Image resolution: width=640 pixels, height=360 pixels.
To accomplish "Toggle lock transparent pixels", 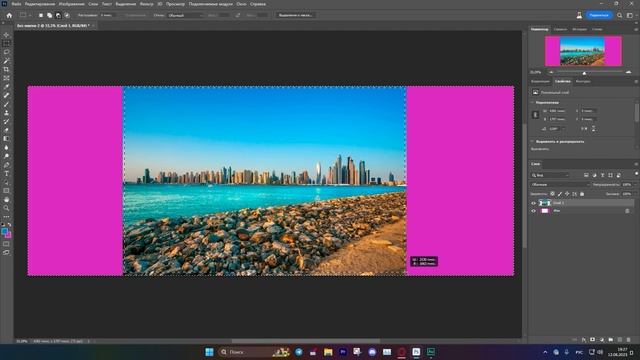I will click(x=552, y=194).
